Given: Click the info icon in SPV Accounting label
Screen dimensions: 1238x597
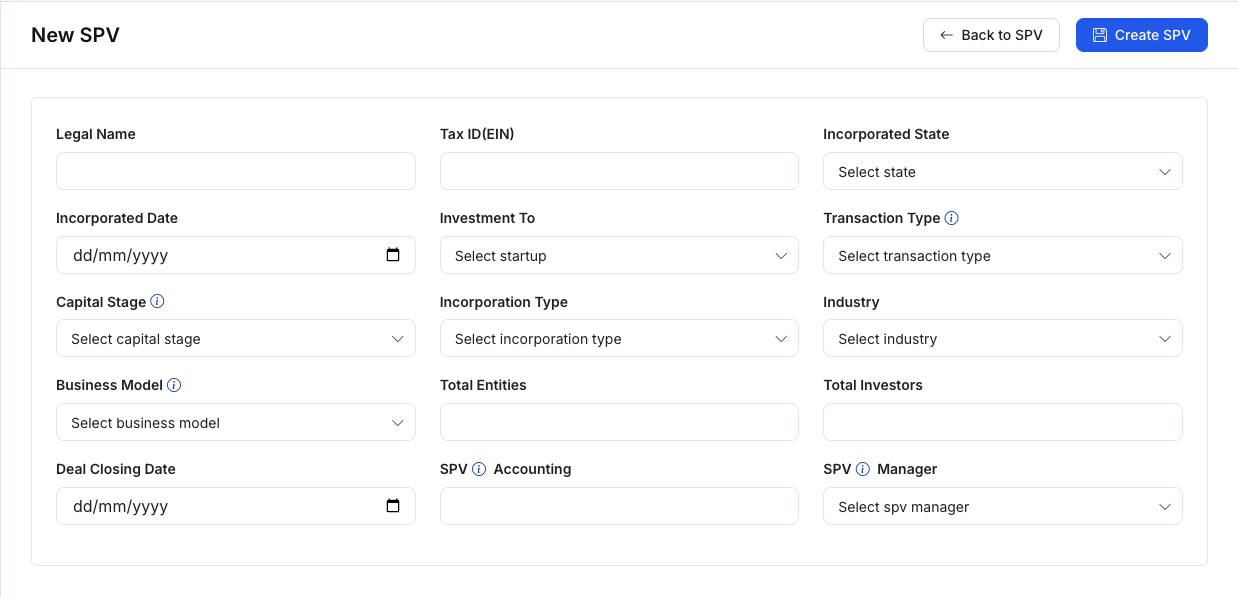Looking at the screenshot, I should coord(479,469).
